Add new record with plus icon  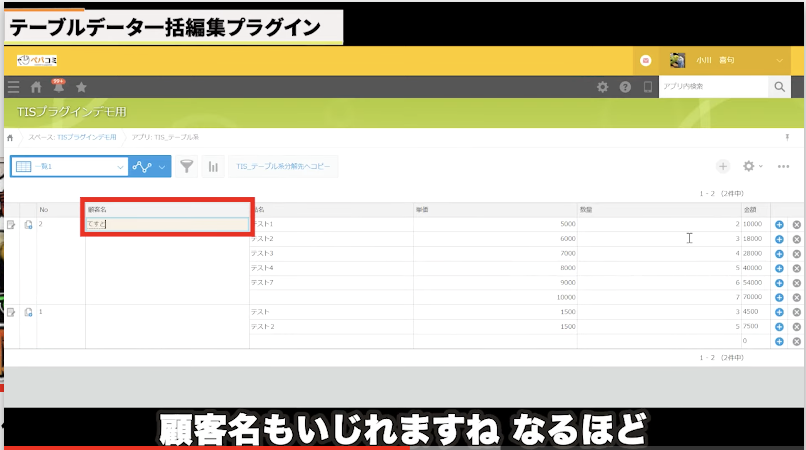722,166
